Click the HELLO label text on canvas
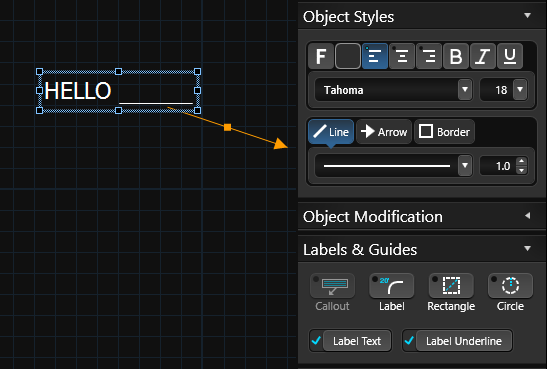547x369 pixels. coord(78,91)
